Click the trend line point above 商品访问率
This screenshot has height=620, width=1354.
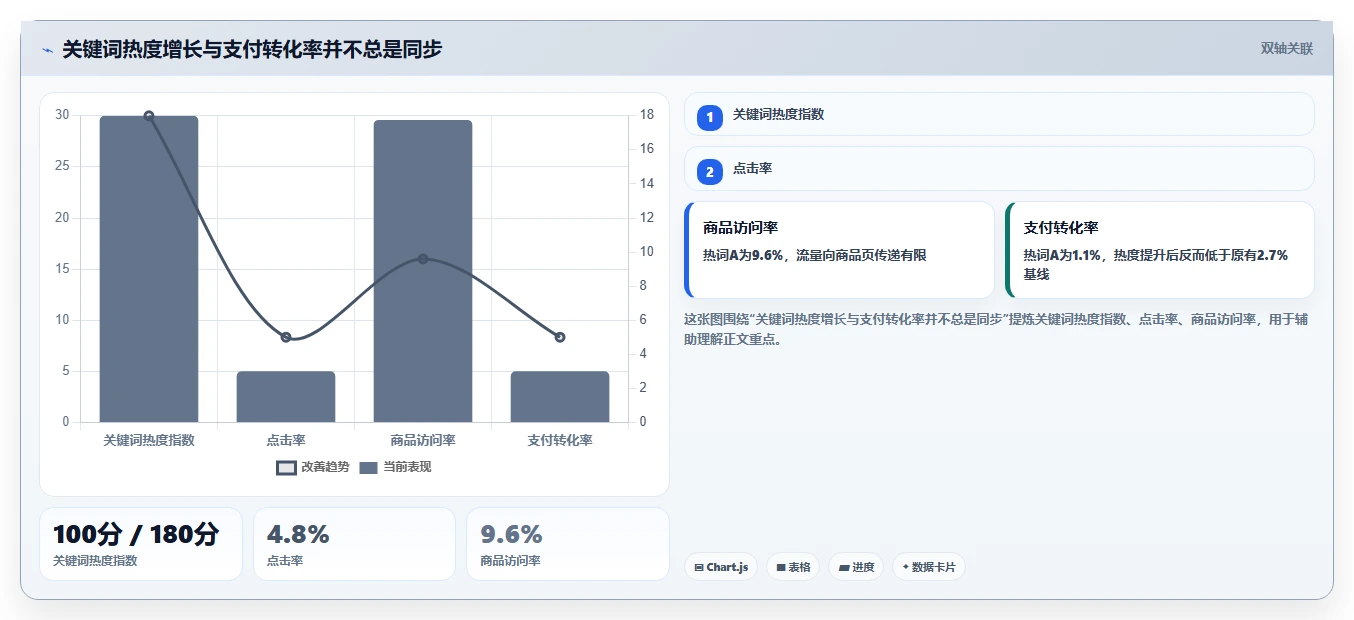[x=423, y=259]
